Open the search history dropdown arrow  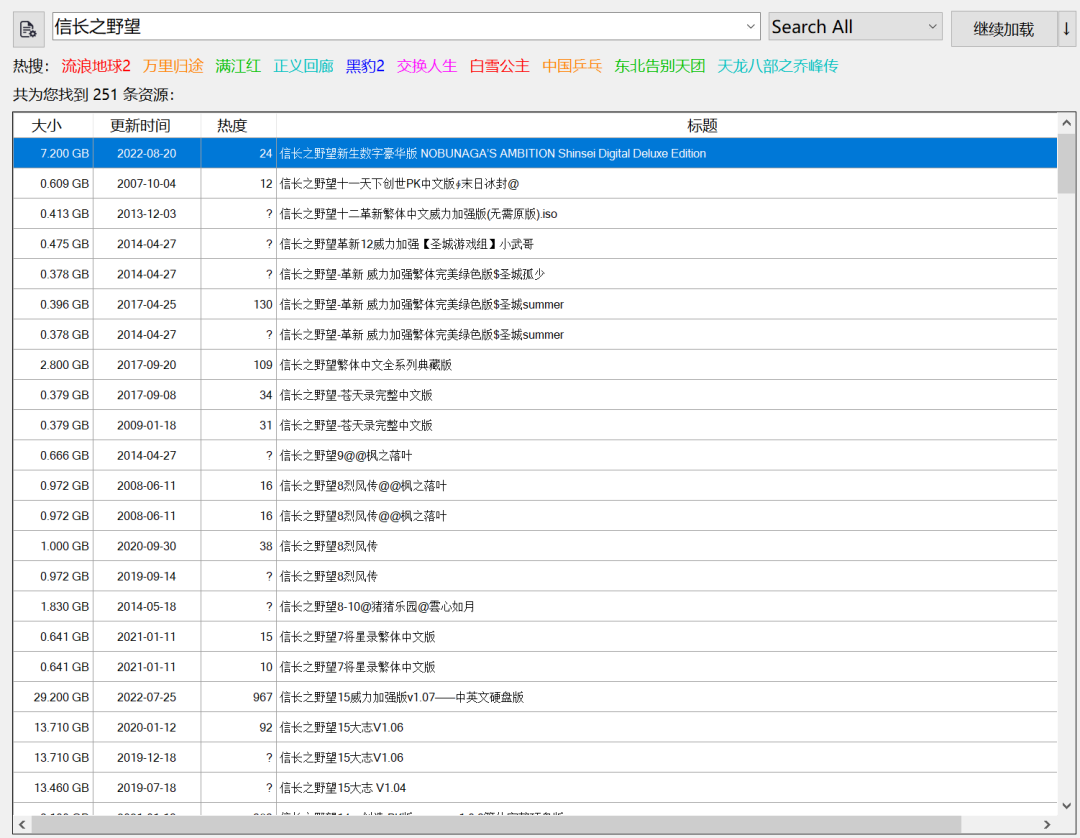tap(750, 27)
